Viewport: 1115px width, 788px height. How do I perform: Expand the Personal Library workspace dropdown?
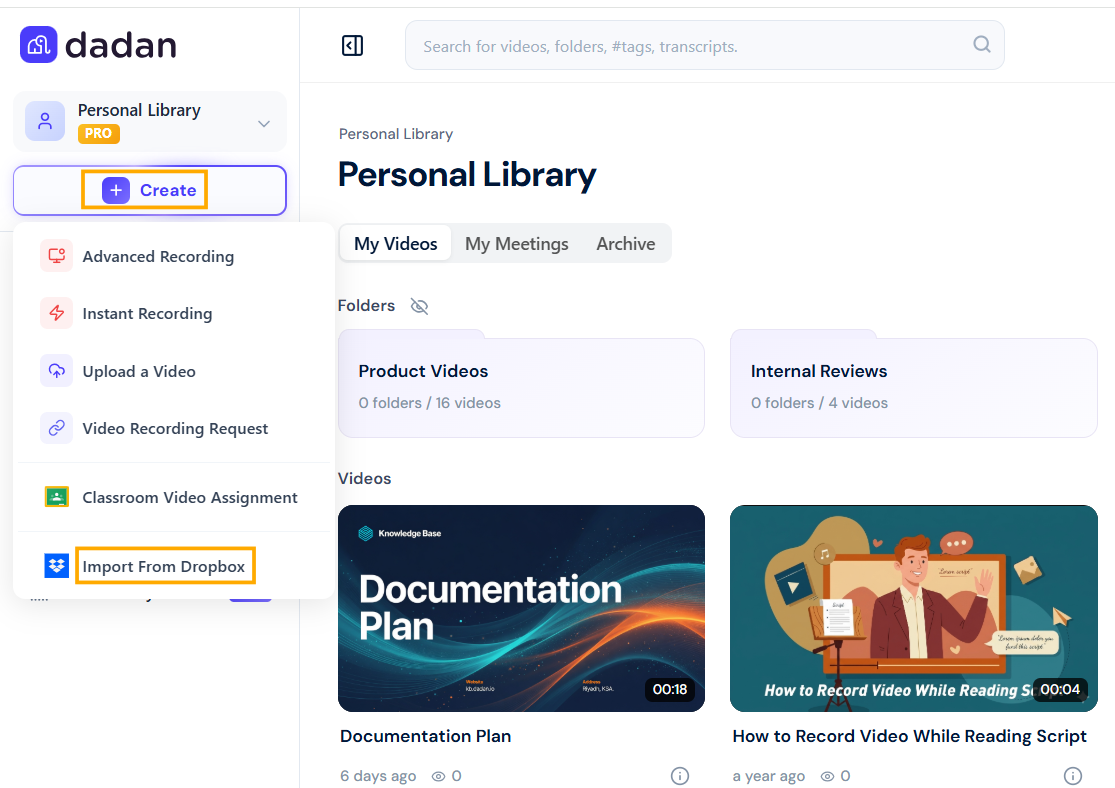click(264, 123)
